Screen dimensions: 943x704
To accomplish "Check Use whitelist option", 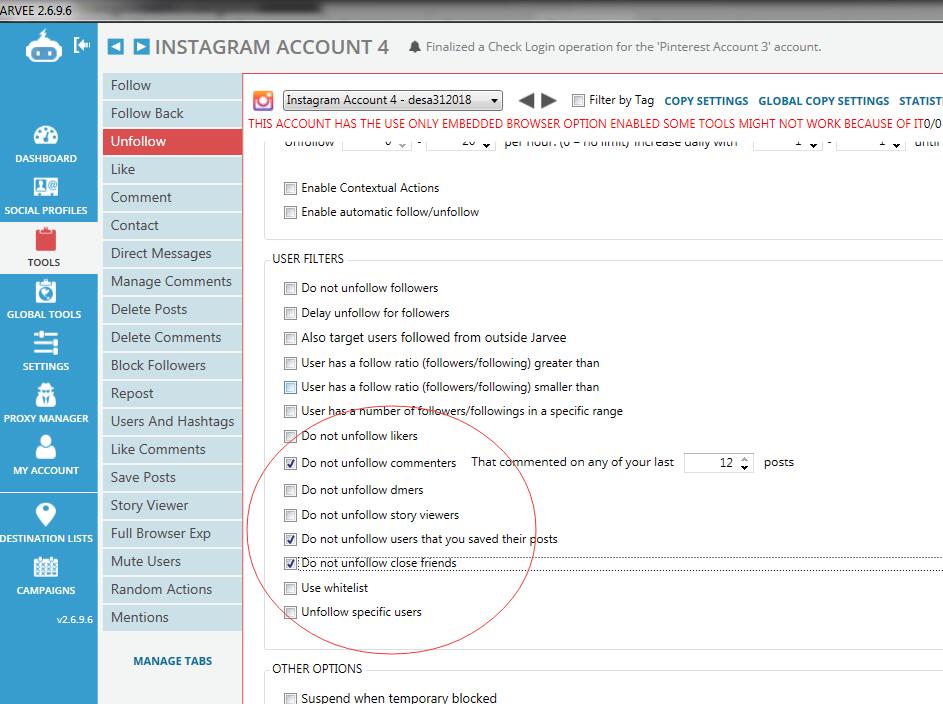I will click(290, 588).
